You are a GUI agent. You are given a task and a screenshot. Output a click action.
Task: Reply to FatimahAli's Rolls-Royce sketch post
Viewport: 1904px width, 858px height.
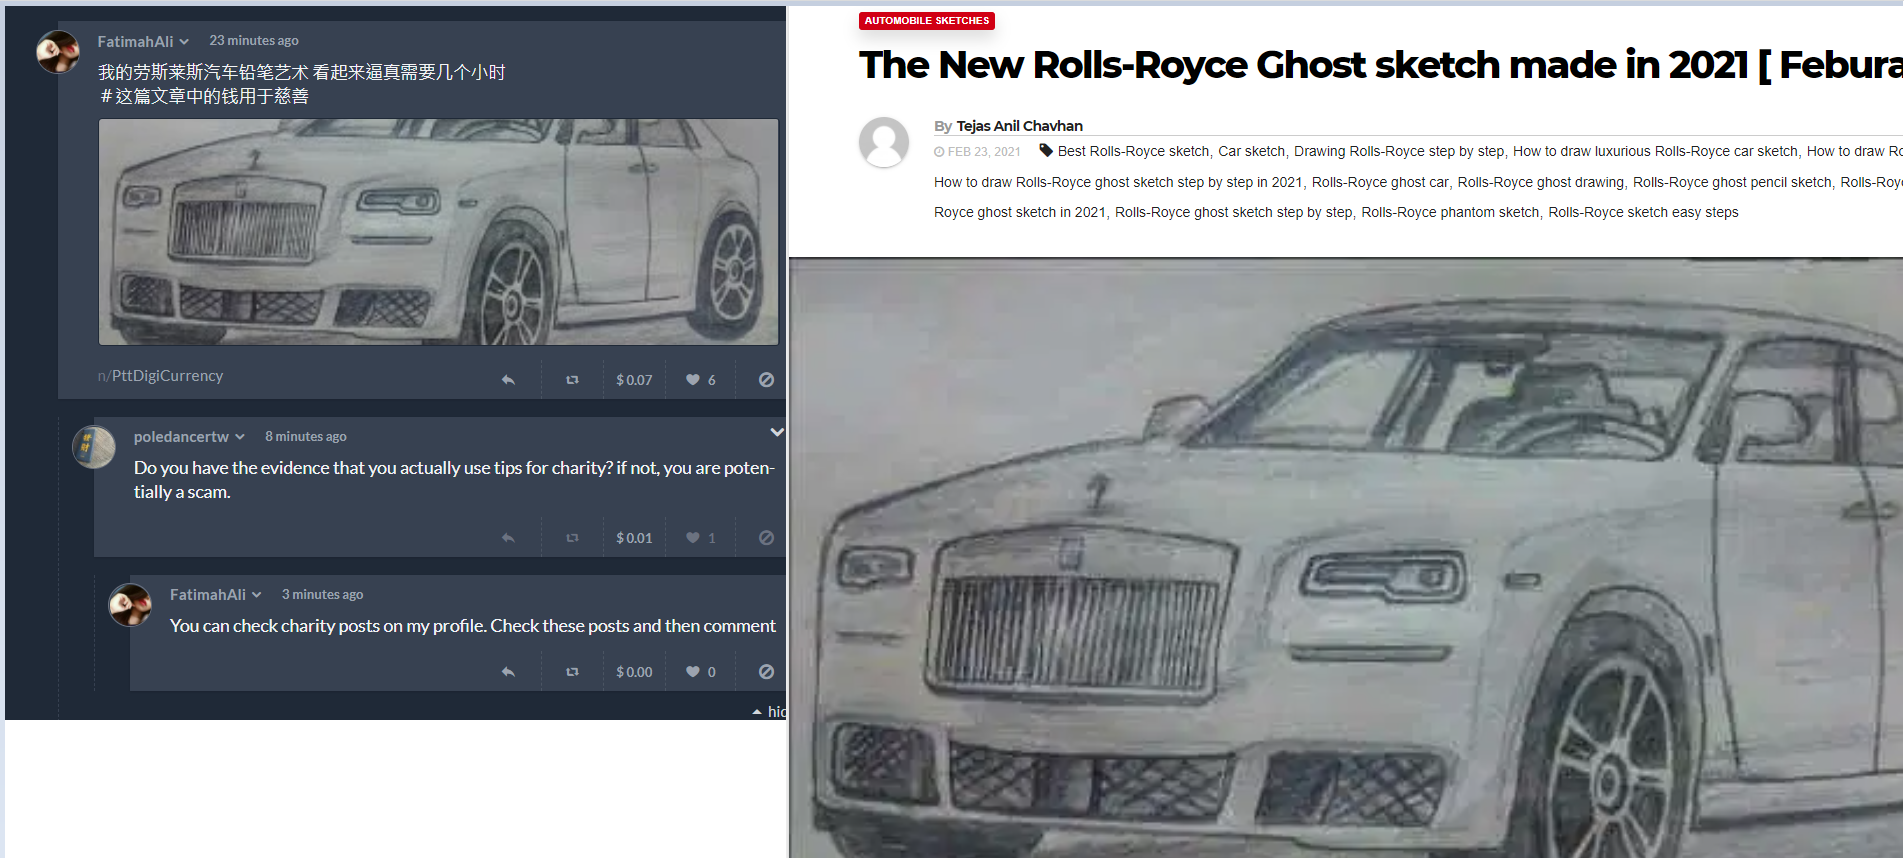click(x=508, y=380)
